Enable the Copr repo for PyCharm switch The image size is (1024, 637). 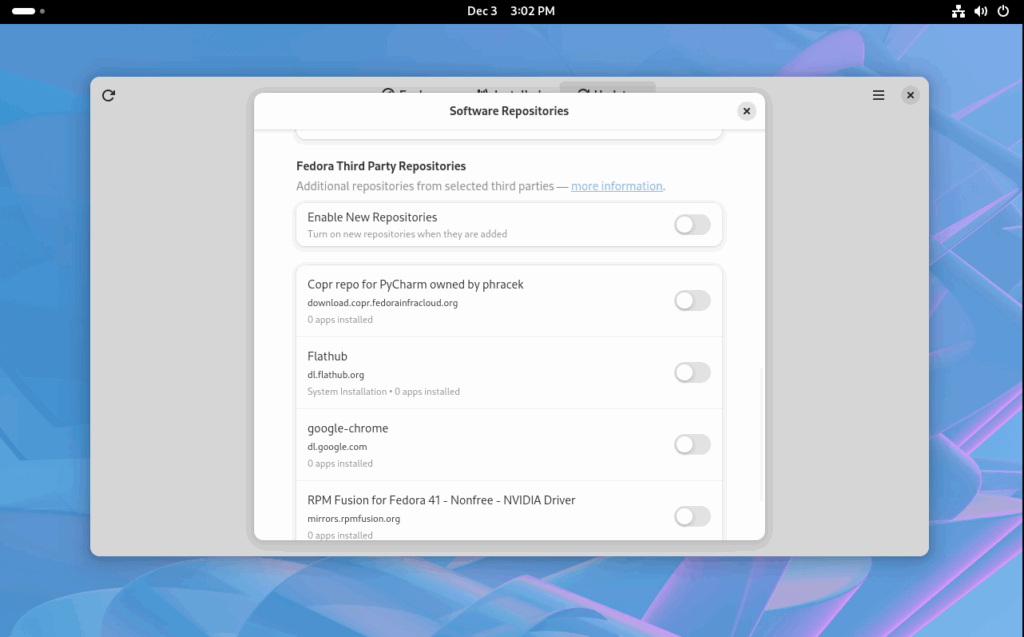[x=692, y=301]
